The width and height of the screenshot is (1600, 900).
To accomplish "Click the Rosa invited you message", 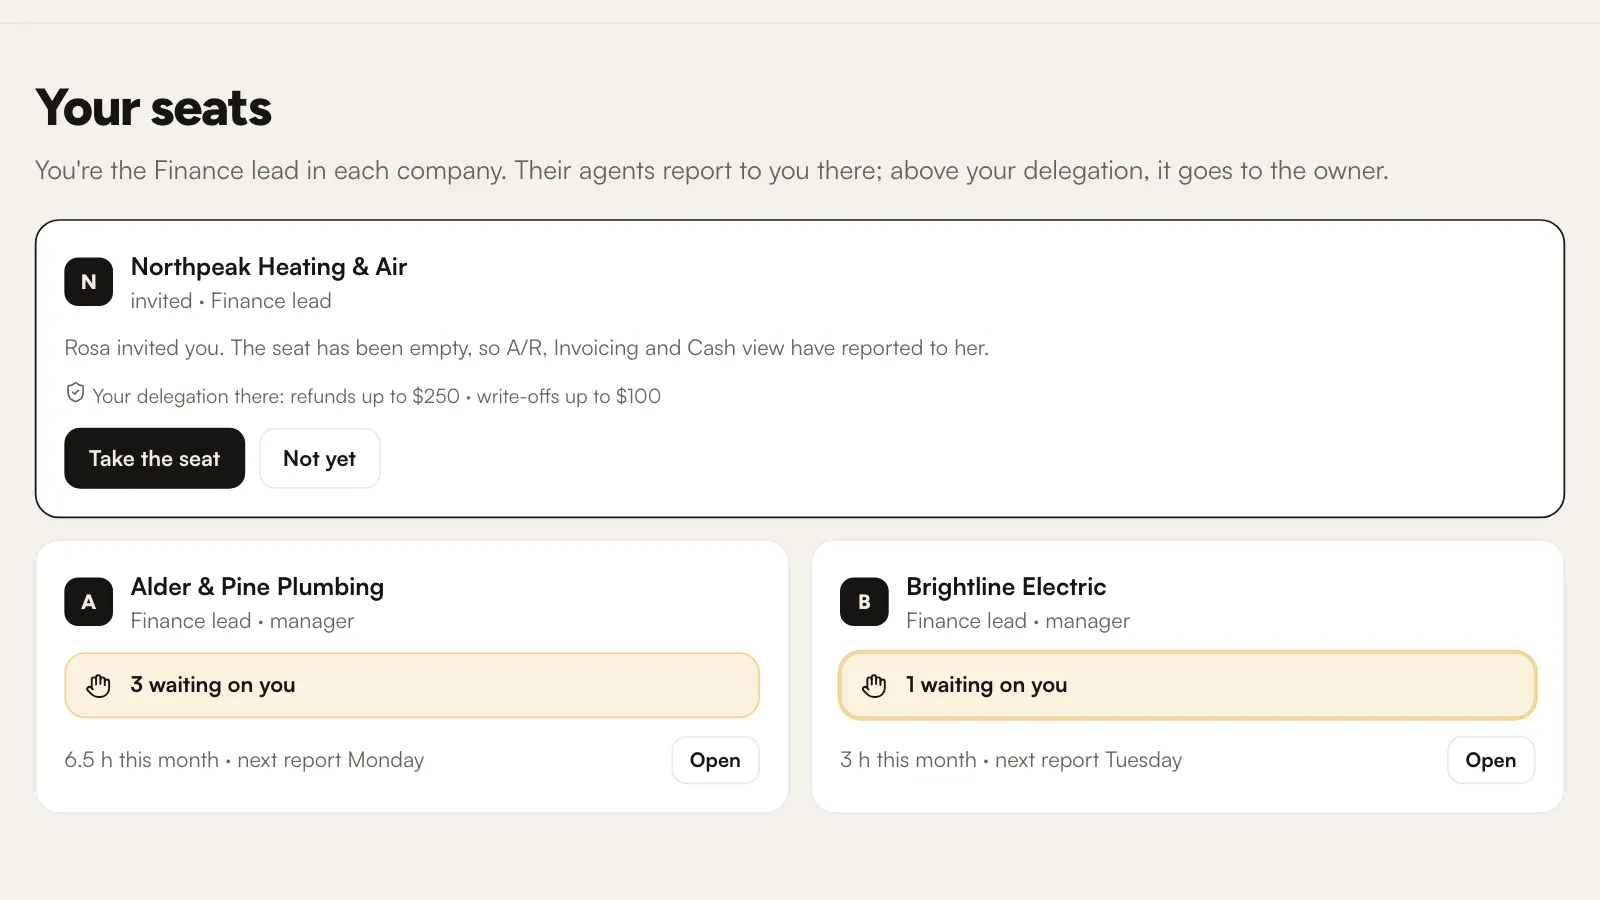I will coord(527,348).
